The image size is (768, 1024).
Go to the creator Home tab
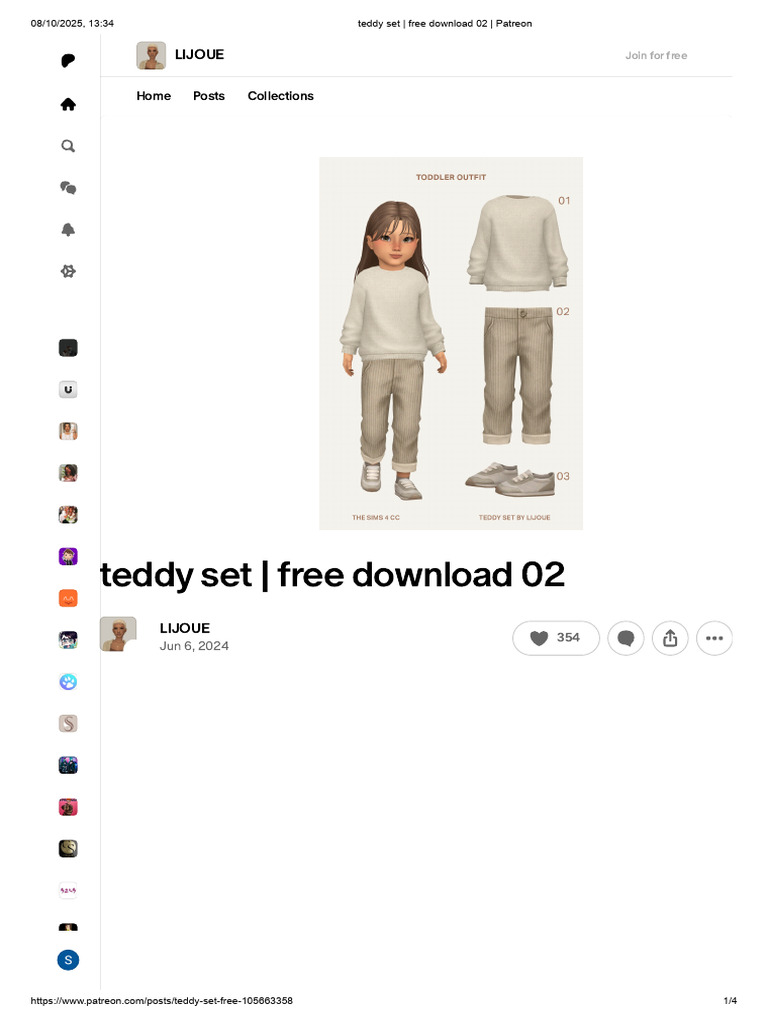(153, 96)
